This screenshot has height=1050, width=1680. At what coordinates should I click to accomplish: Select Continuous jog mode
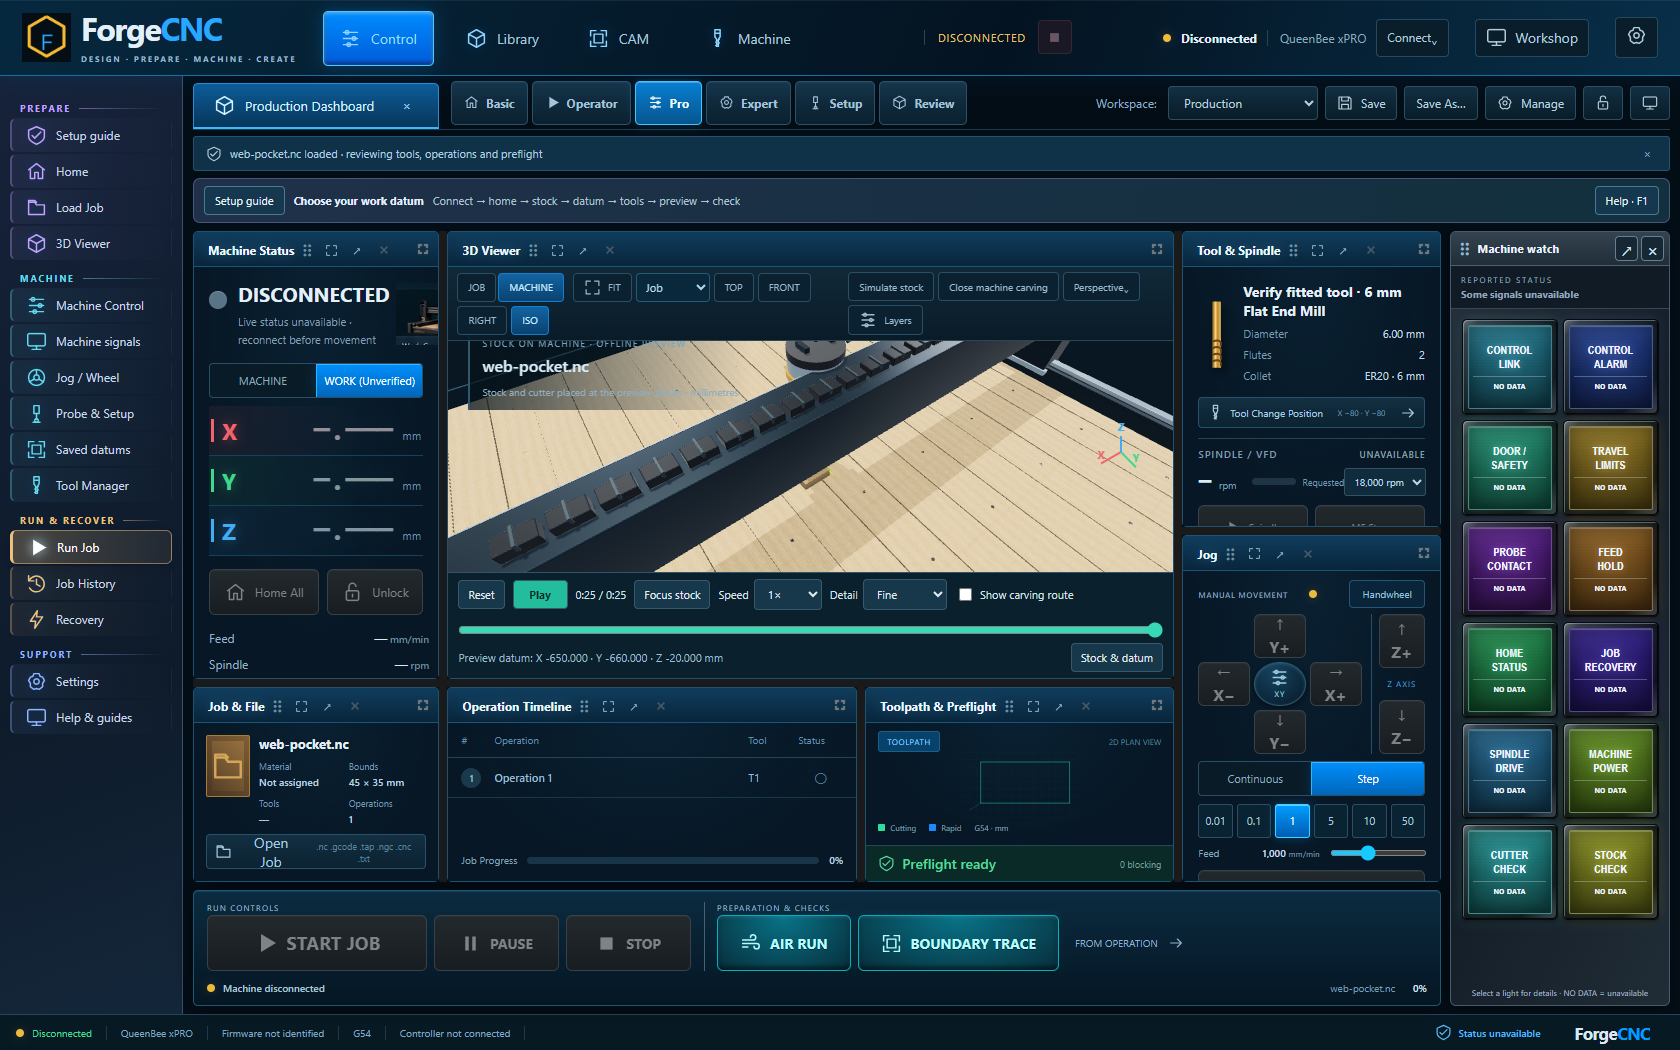pos(1255,779)
